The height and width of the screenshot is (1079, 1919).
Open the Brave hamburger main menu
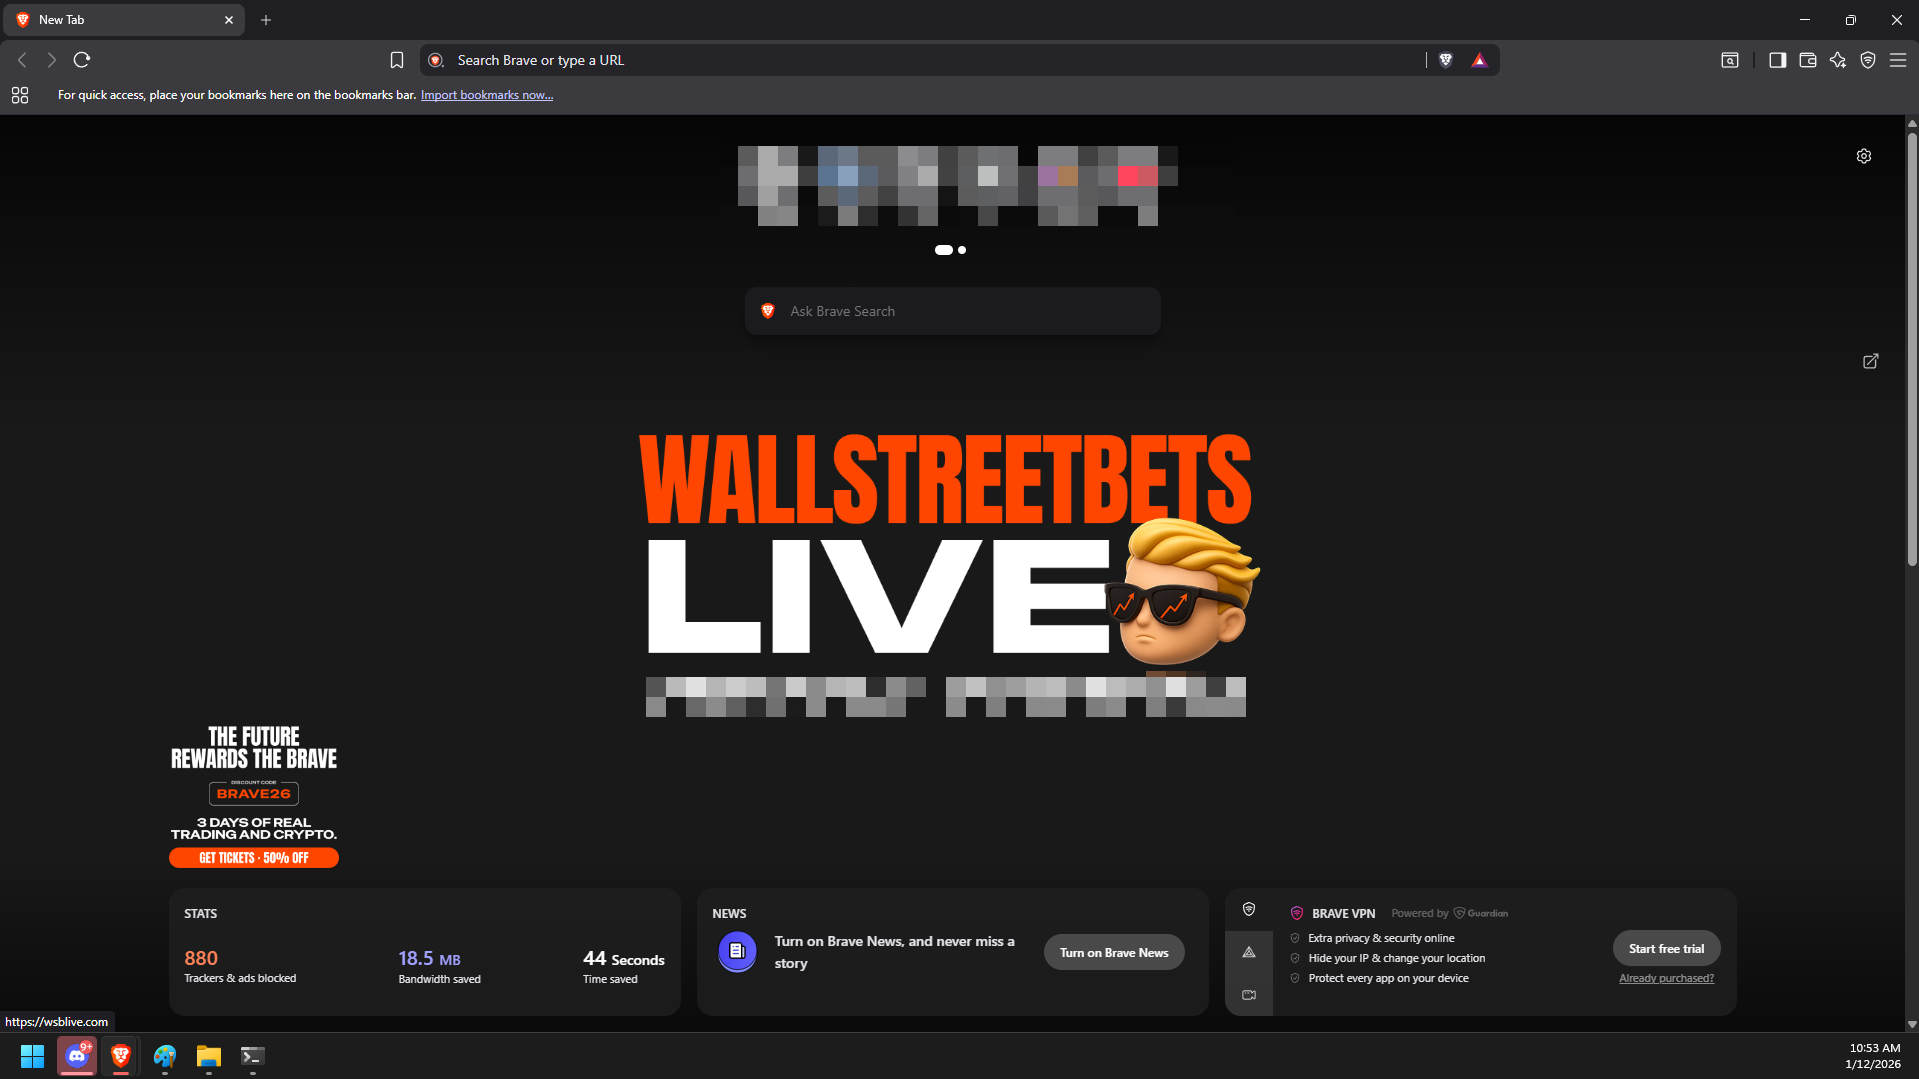click(x=1897, y=60)
